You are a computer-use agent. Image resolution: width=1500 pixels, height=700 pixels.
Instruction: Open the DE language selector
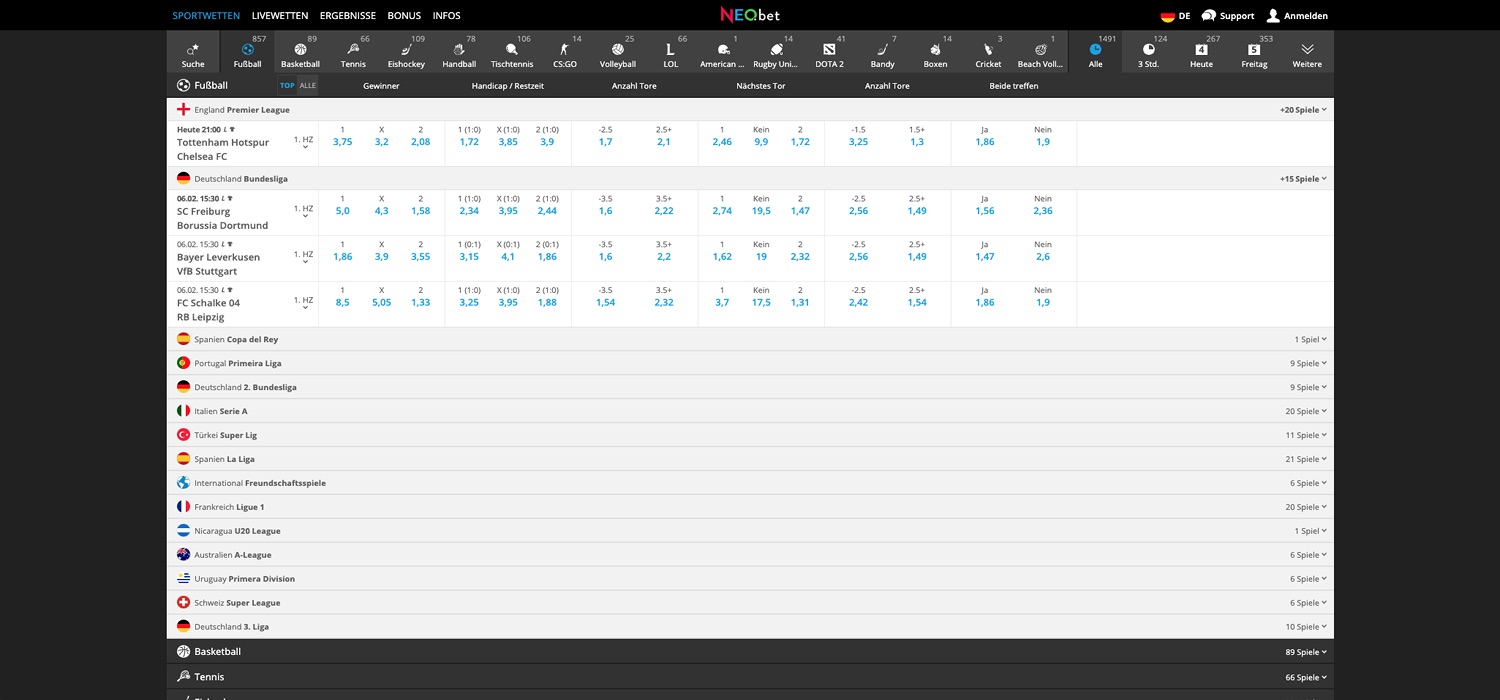click(x=1175, y=16)
